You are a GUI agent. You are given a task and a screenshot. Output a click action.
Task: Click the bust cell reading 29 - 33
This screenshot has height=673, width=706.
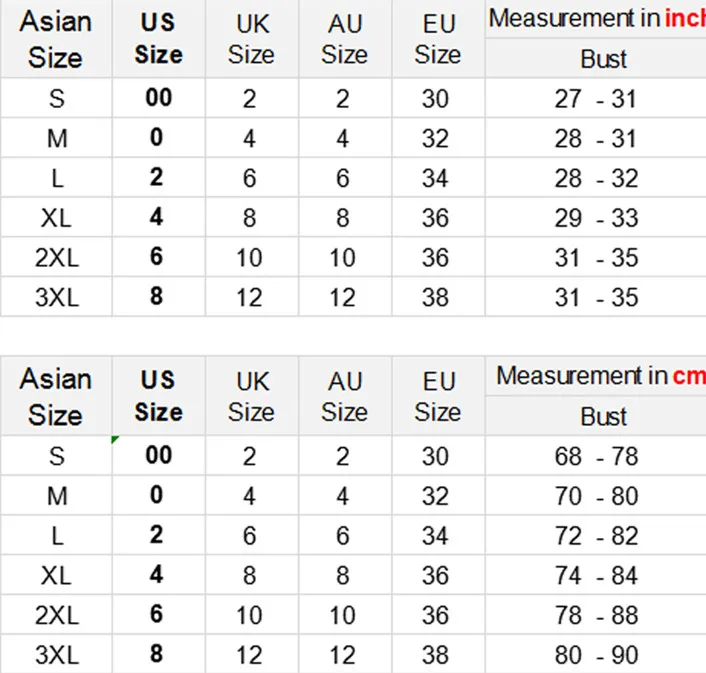pyautogui.click(x=596, y=217)
